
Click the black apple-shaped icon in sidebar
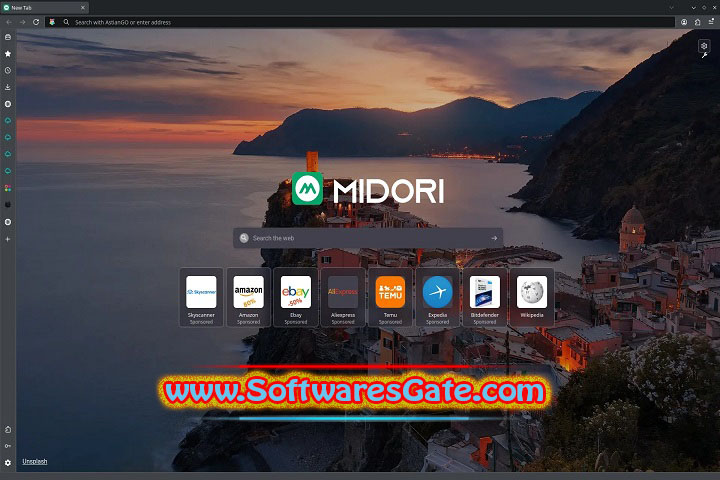pos(8,205)
